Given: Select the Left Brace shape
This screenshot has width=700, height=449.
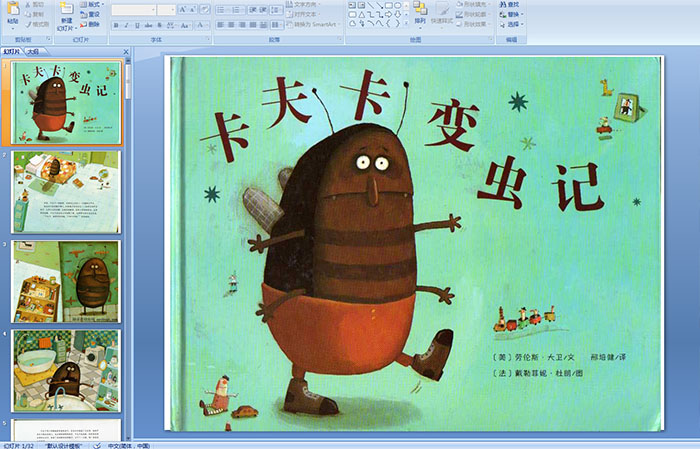Looking at the screenshot, I should pyautogui.click(x=388, y=24).
